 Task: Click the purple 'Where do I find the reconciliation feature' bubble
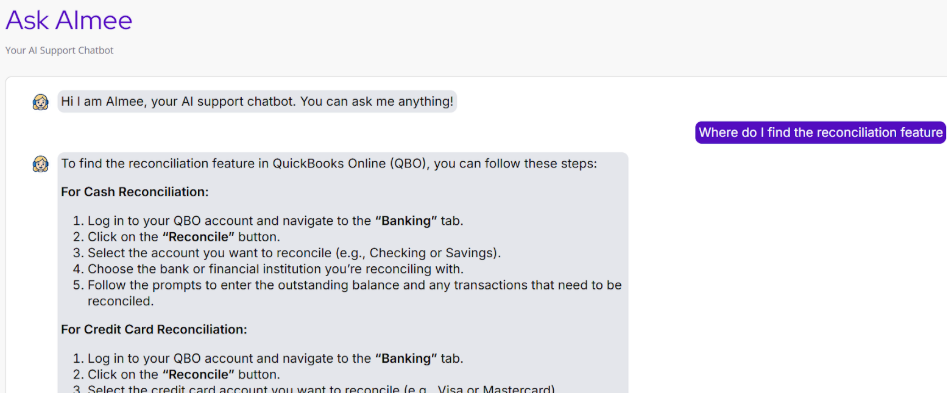point(821,132)
